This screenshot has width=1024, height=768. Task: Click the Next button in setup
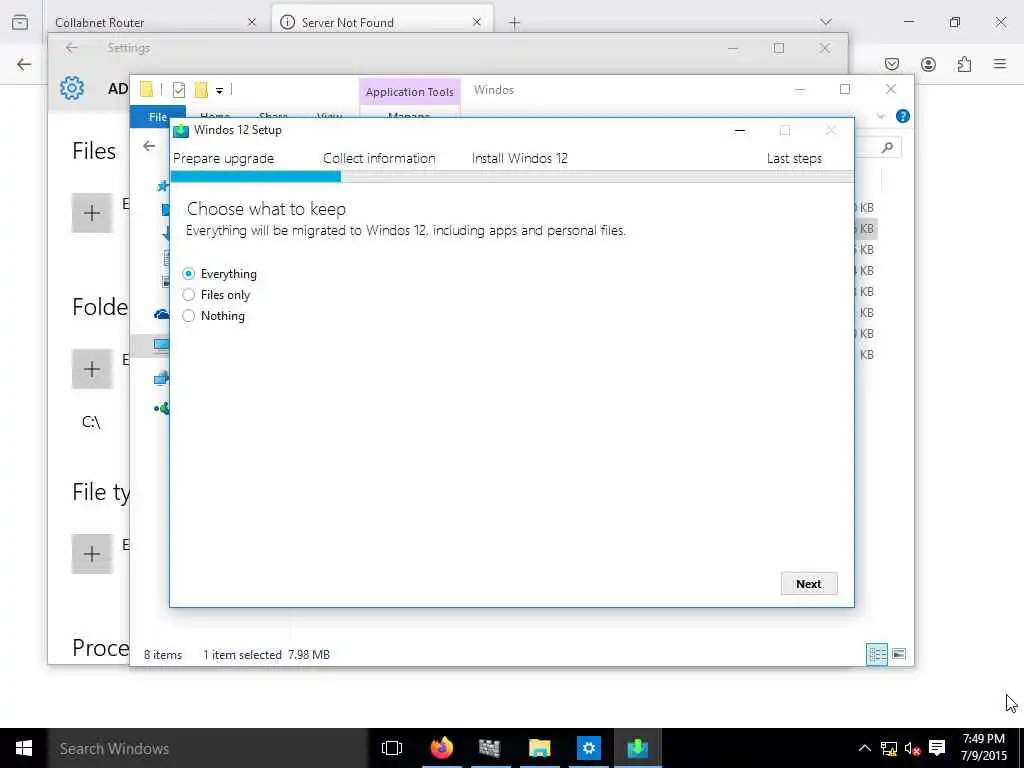[808, 584]
